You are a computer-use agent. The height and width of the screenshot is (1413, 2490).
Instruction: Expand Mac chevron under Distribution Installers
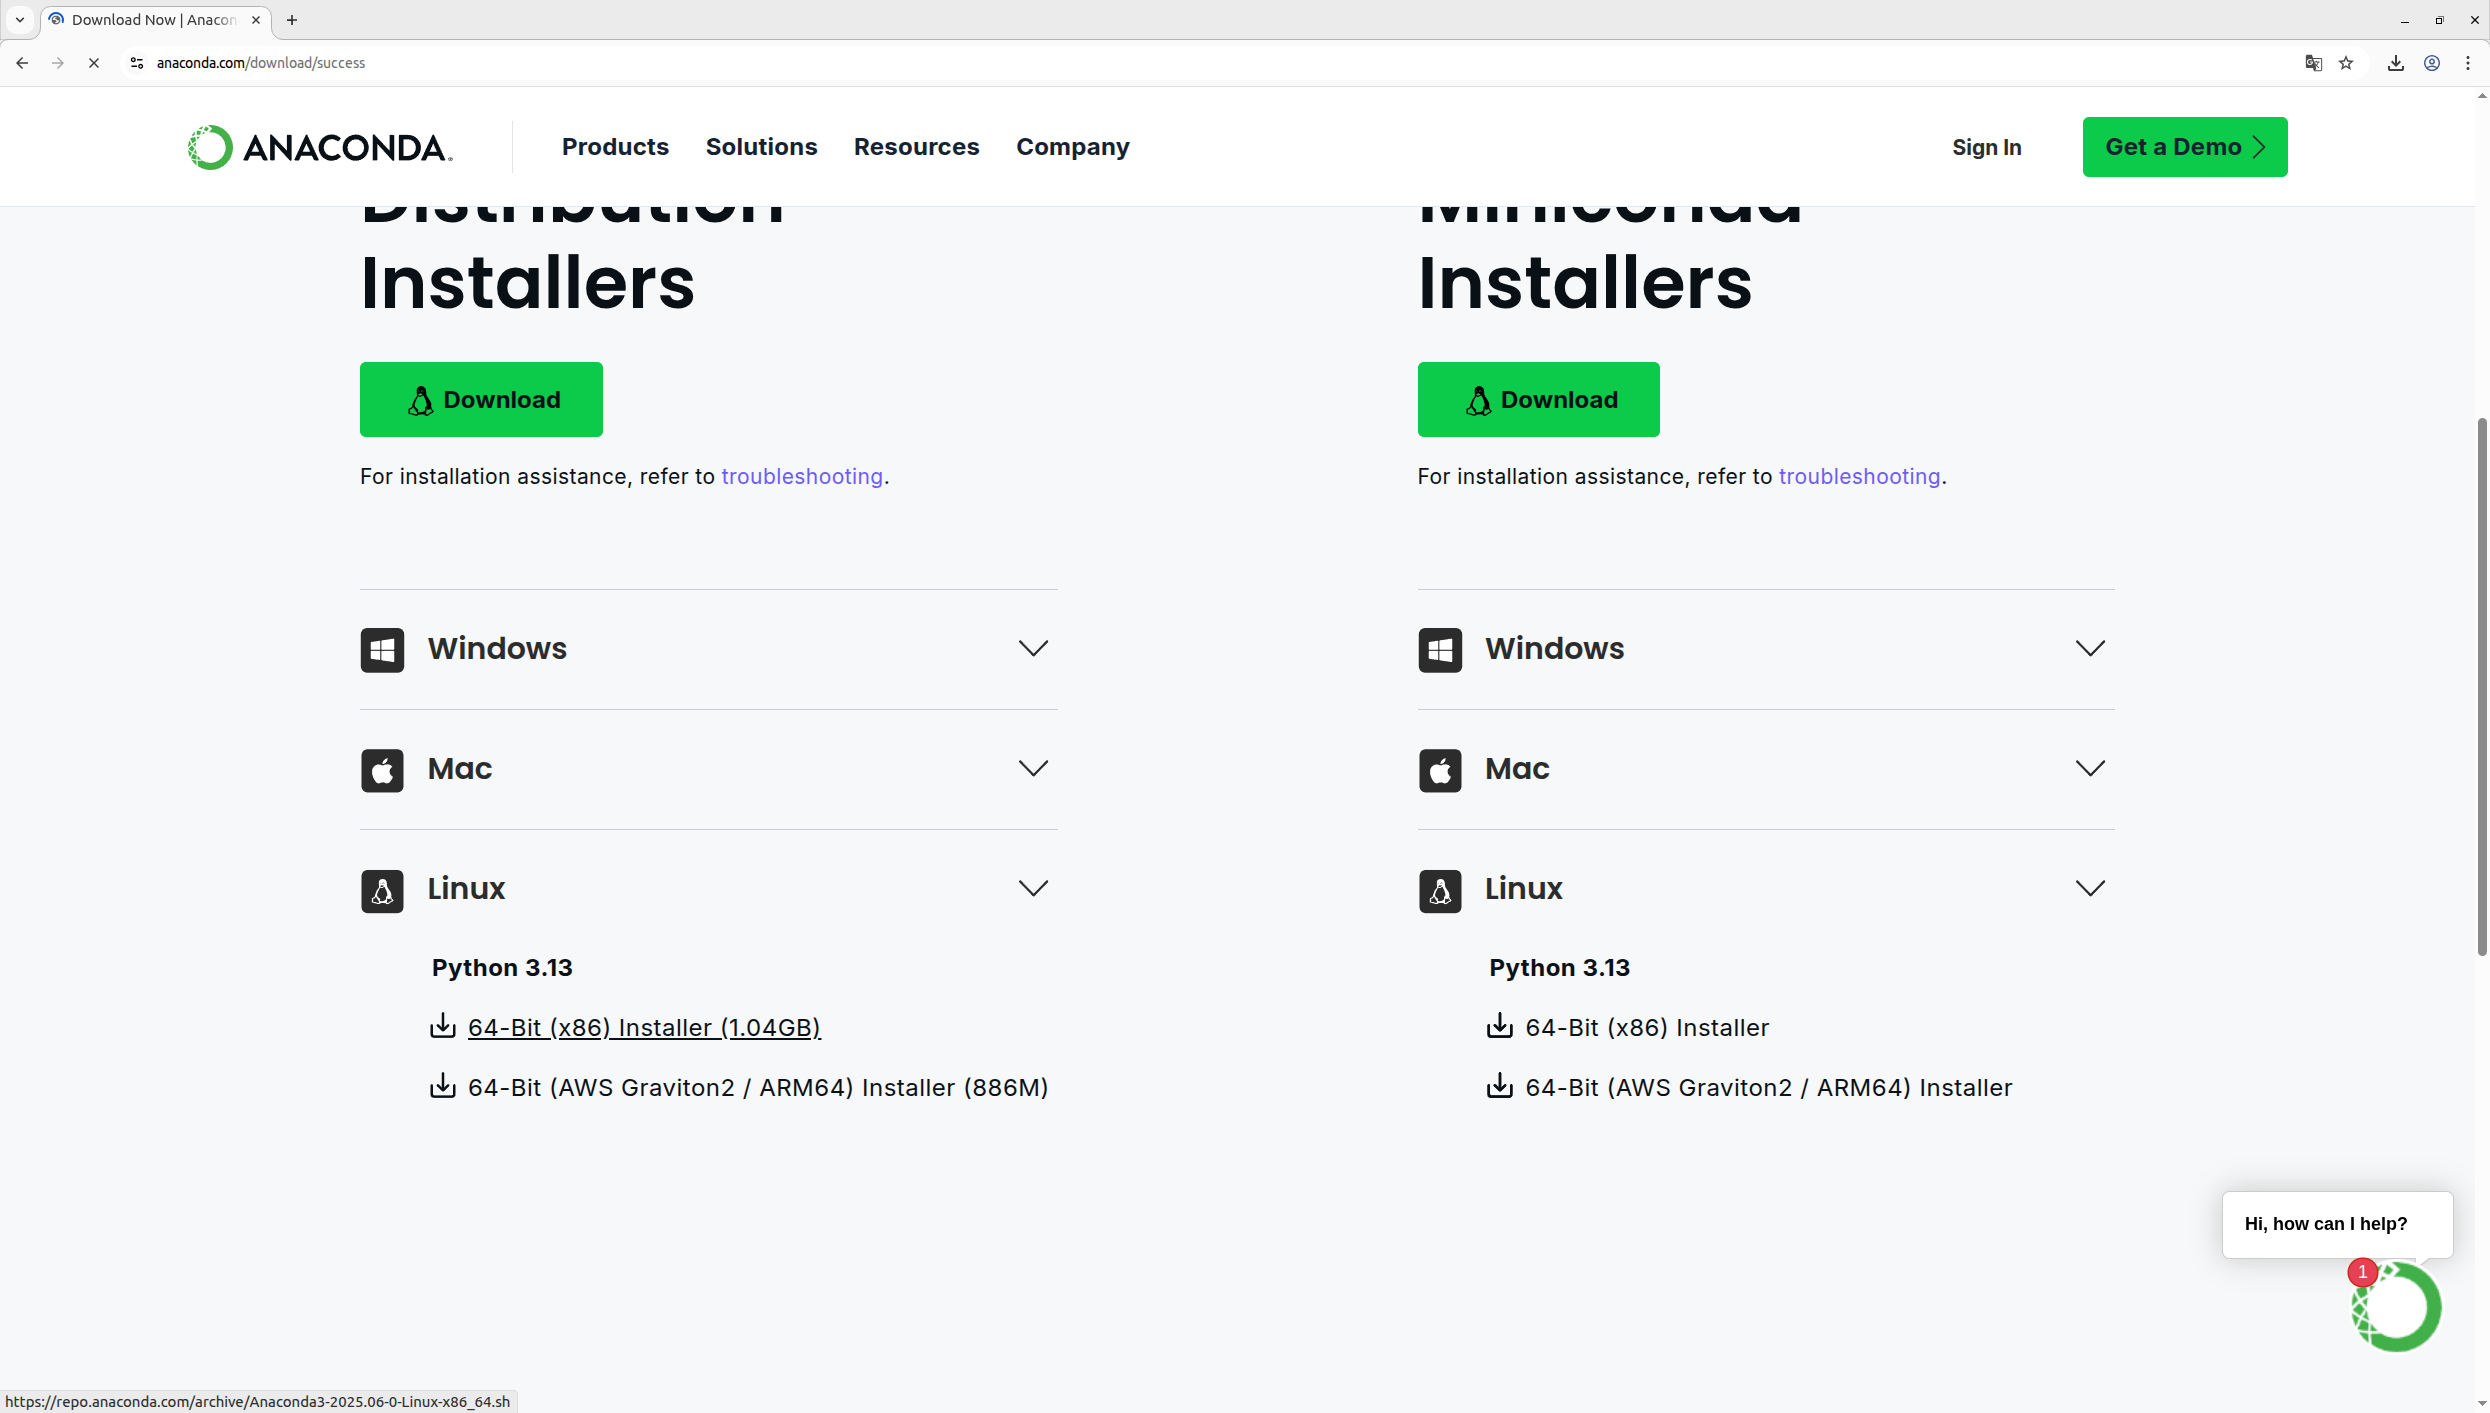click(1033, 769)
